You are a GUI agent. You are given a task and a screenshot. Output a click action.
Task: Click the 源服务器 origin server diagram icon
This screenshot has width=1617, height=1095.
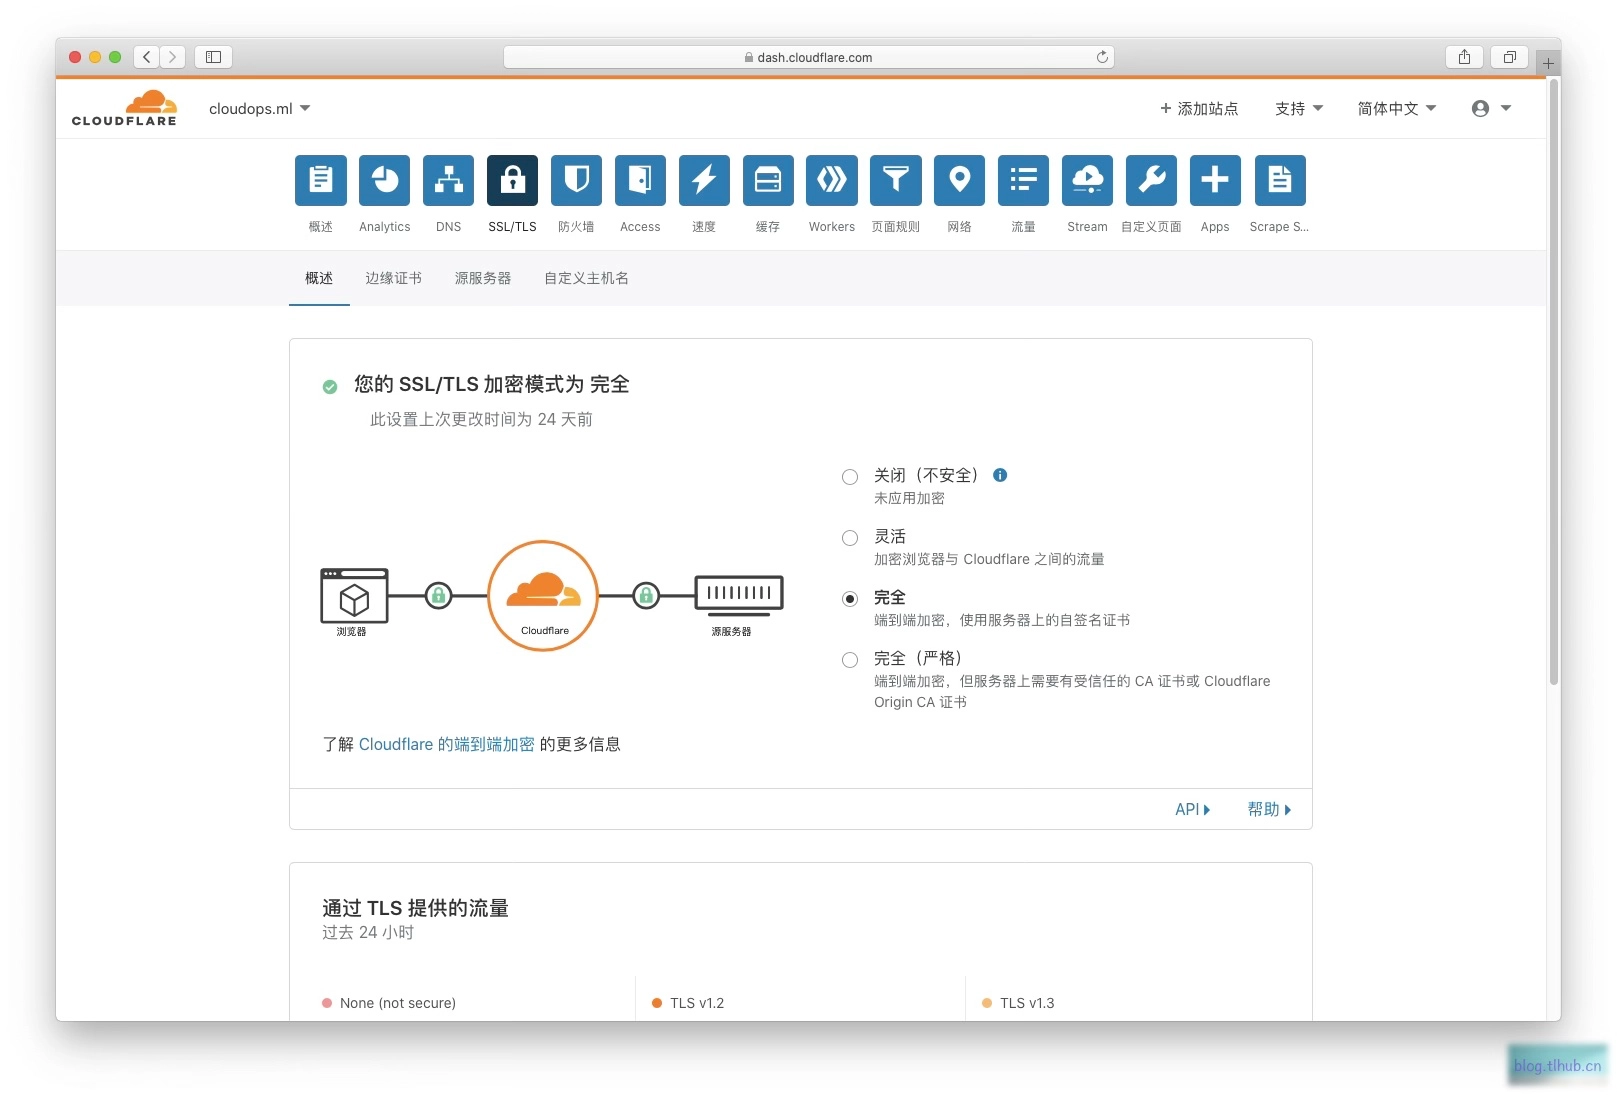coord(739,595)
